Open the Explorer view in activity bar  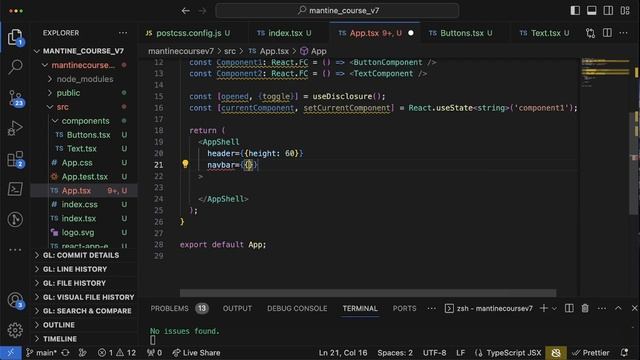pos(15,38)
